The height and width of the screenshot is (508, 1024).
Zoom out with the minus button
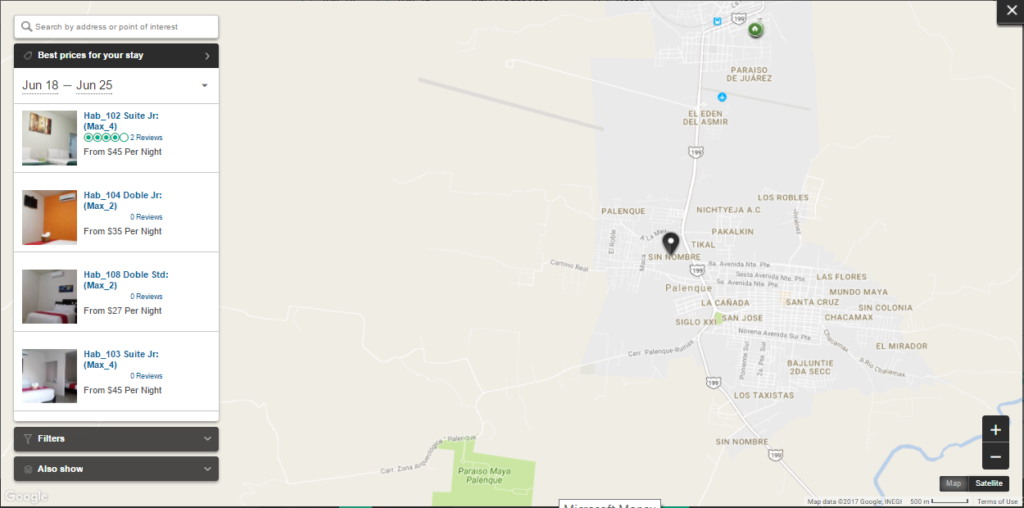tap(995, 456)
